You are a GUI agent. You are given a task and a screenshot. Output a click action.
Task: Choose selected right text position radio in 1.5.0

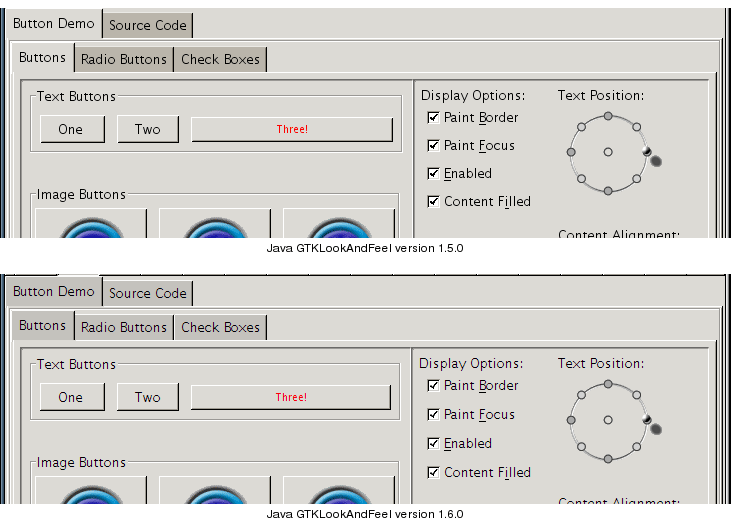[647, 151]
